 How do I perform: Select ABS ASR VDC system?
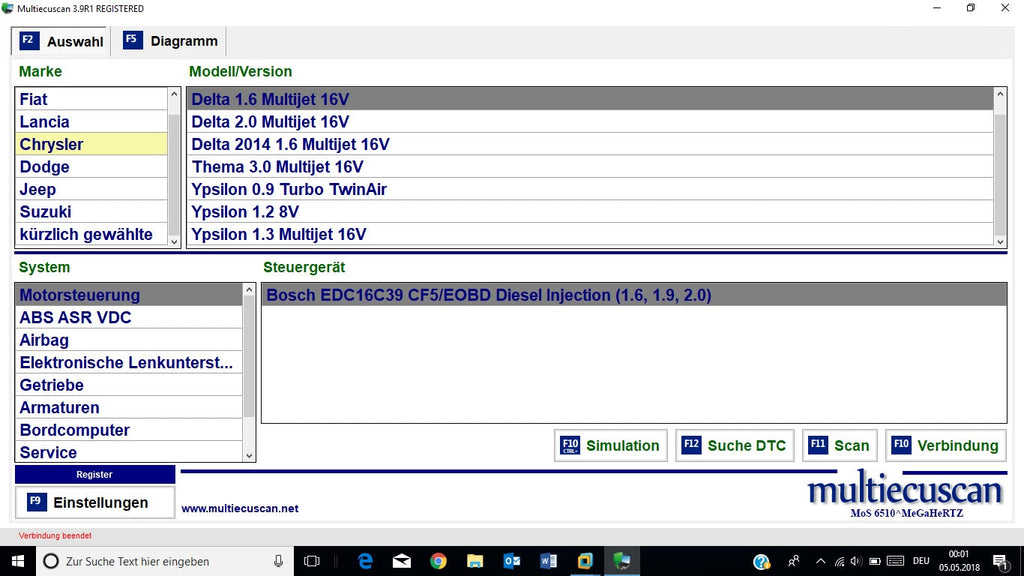click(129, 317)
